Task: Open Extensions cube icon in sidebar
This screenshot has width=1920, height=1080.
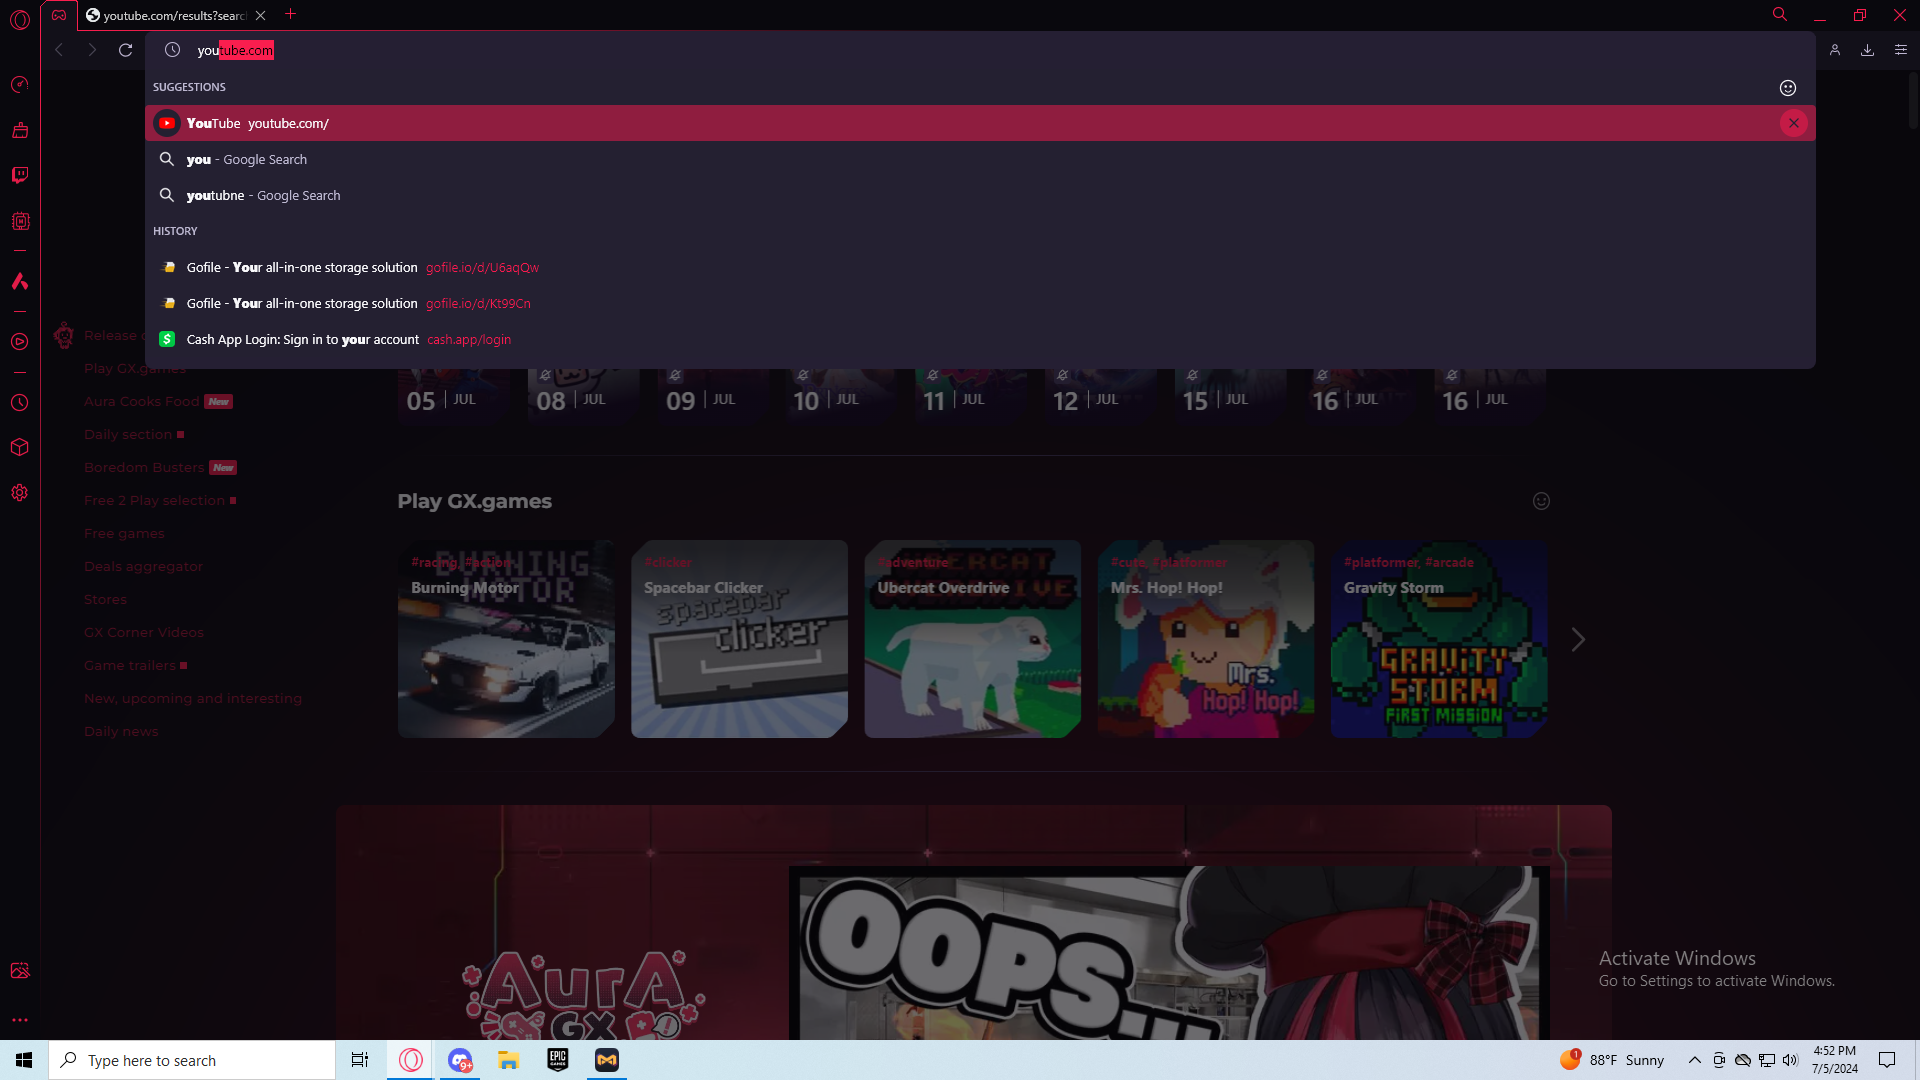Action: pyautogui.click(x=20, y=447)
